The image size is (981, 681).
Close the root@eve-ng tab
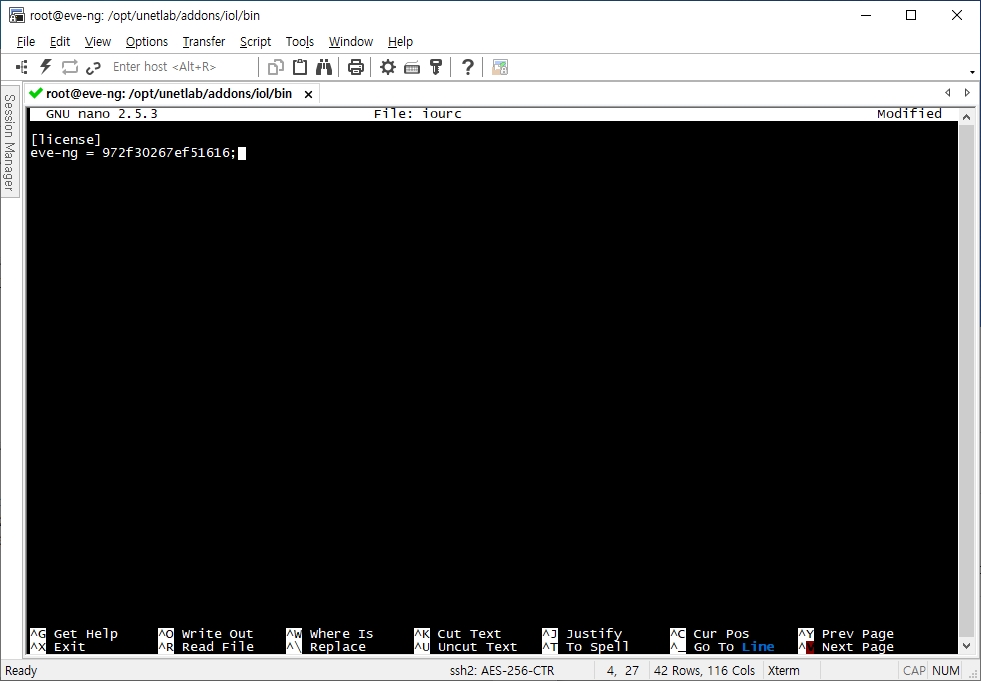(x=308, y=95)
